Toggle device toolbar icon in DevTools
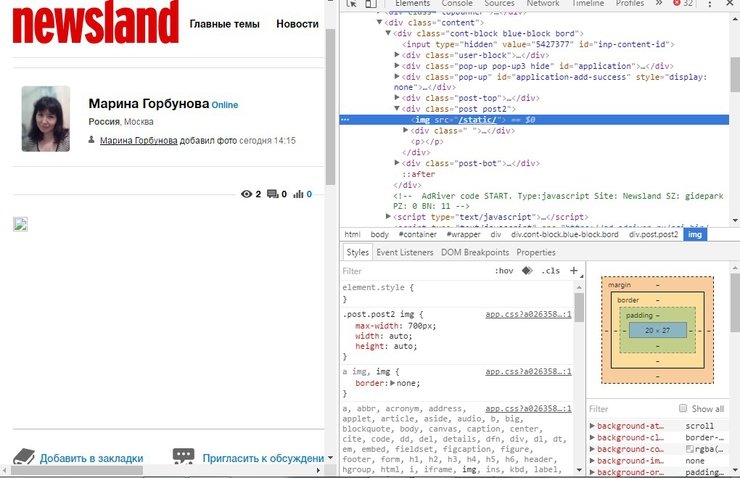Screen dimensions: 740x478 click(x=369, y=5)
